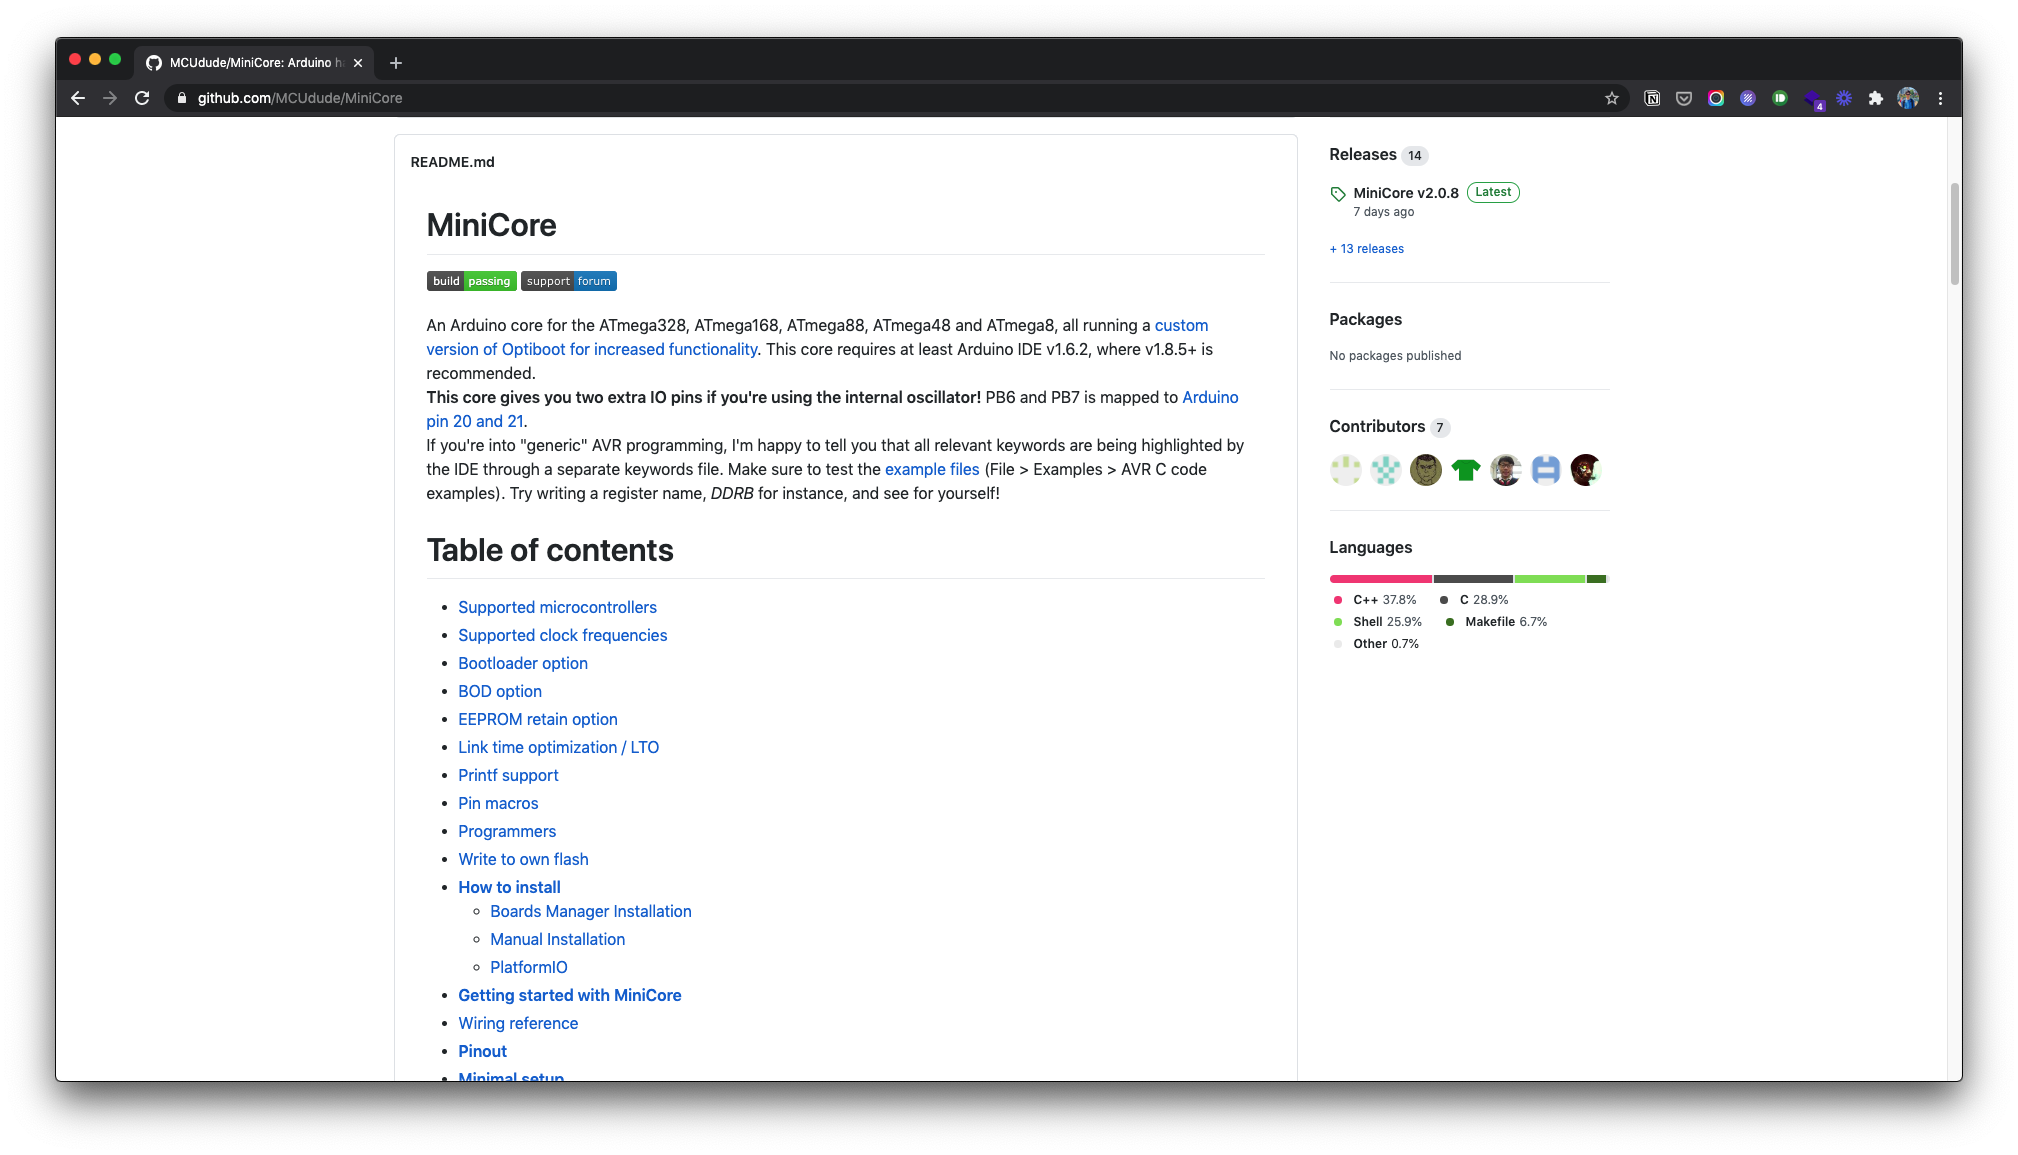Open the C 28.9% language link
The width and height of the screenshot is (2018, 1155).
1474,600
